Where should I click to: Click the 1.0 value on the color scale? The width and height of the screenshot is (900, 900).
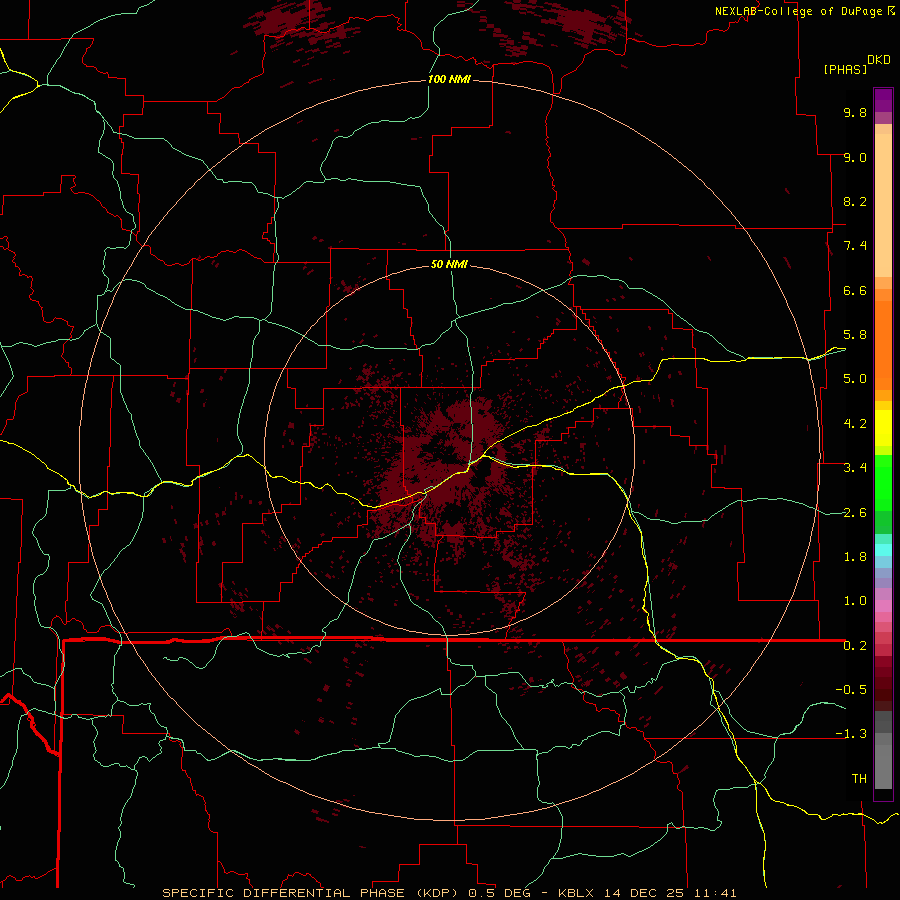tap(855, 601)
